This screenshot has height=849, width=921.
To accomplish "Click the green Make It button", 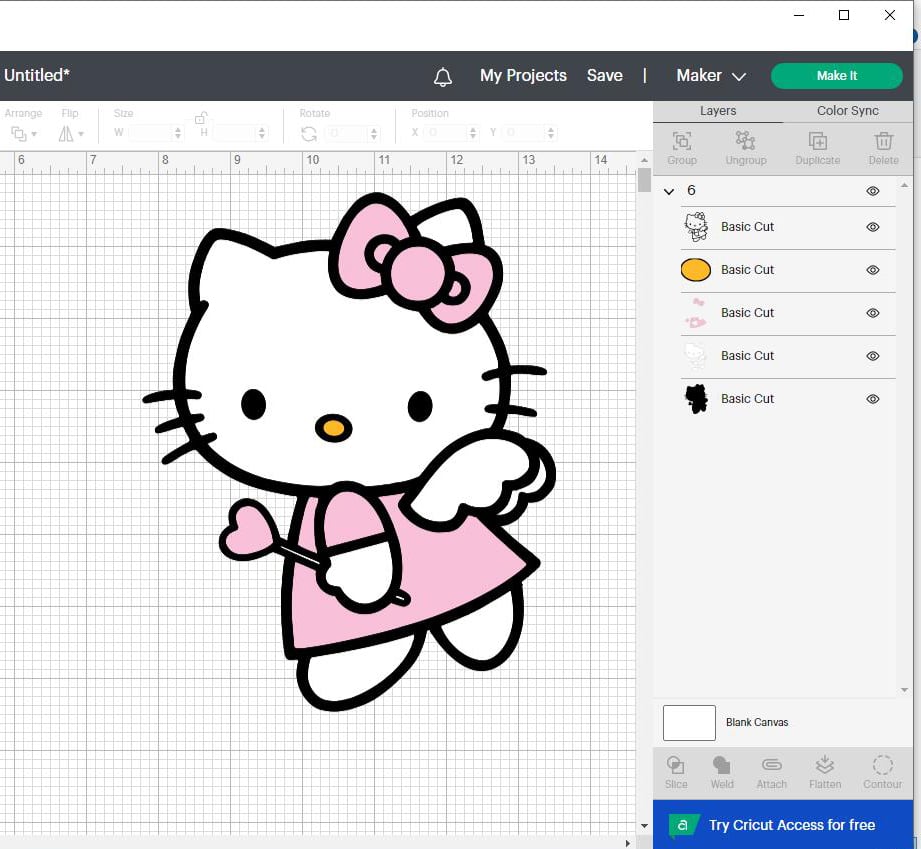I will click(x=836, y=76).
